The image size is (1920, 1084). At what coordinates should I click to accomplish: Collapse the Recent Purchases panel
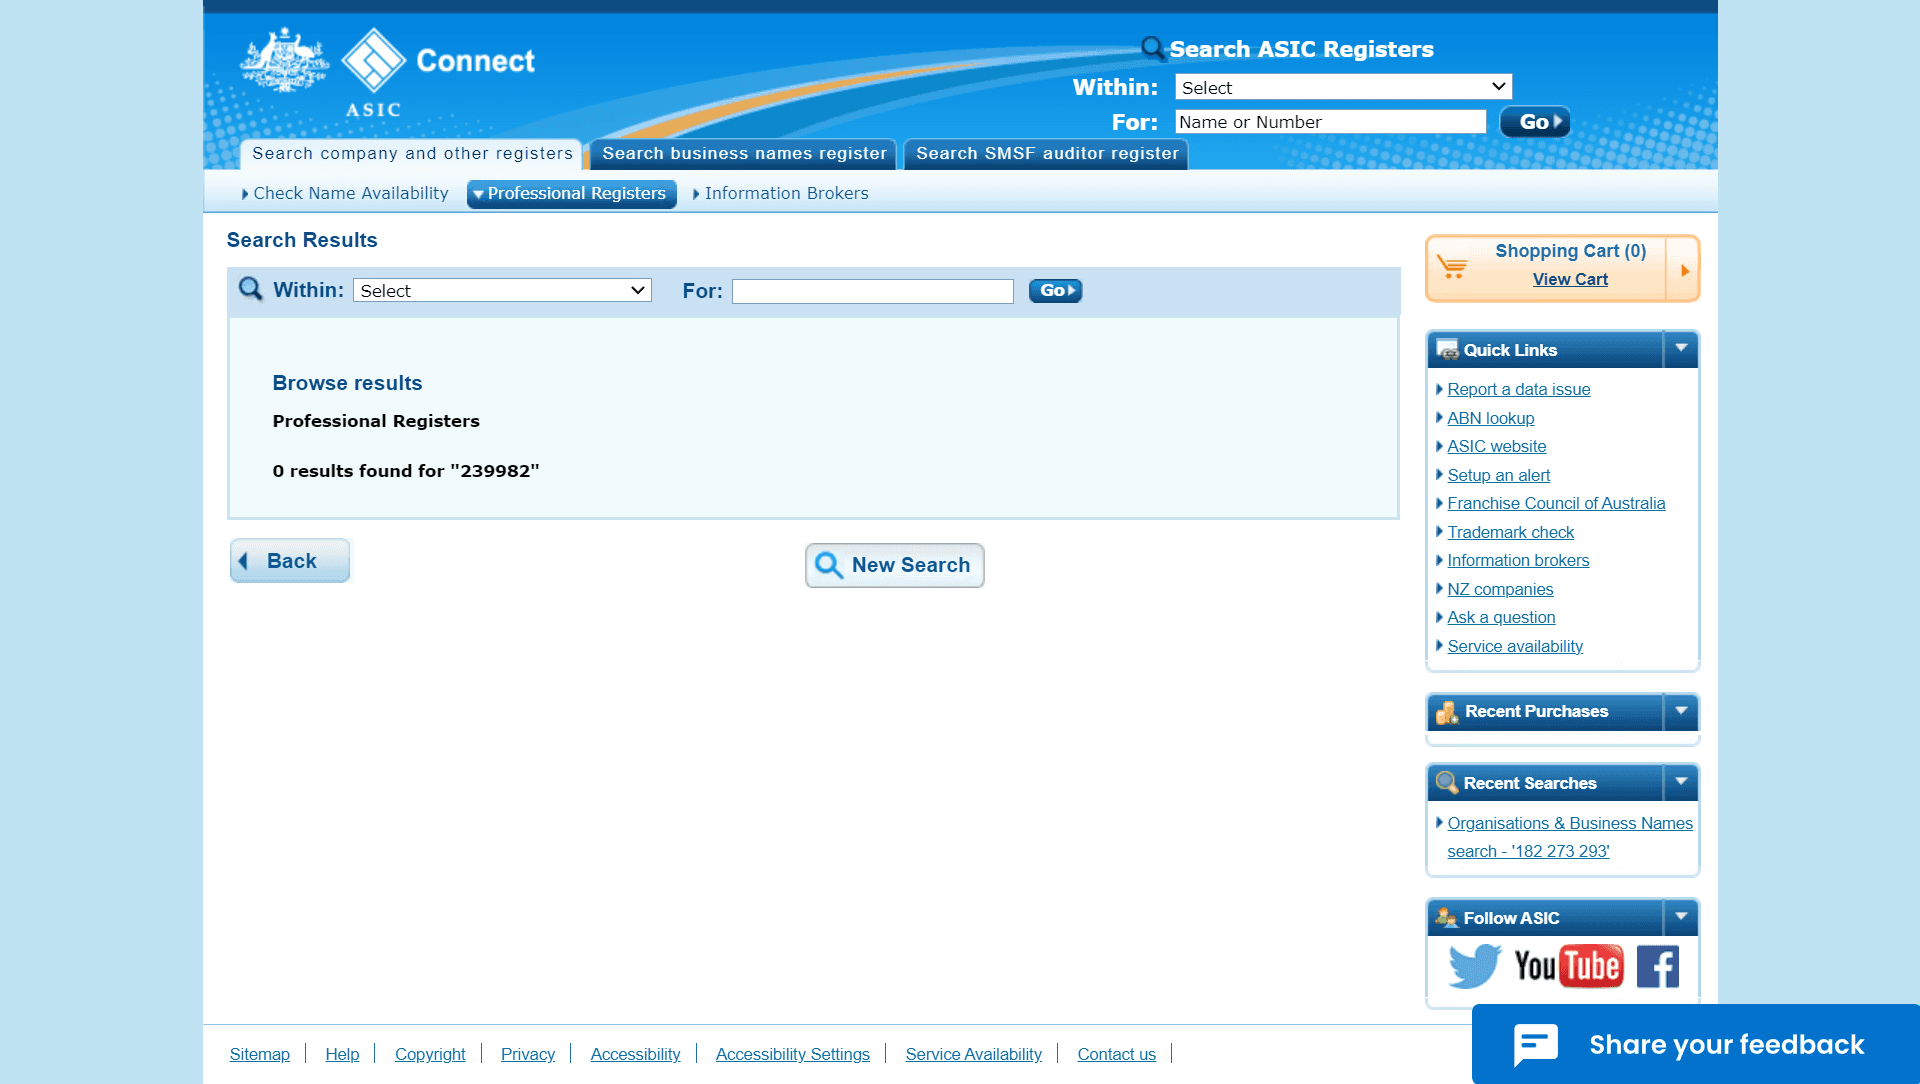[1681, 711]
